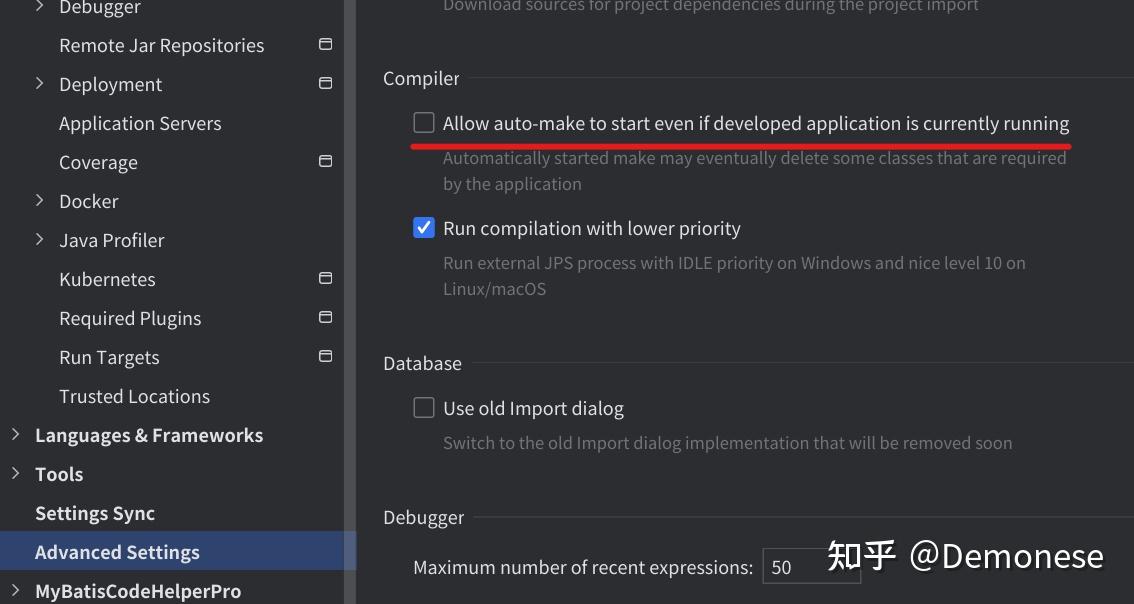
Task: Open the Trusted Locations settings page
Action: 134,396
